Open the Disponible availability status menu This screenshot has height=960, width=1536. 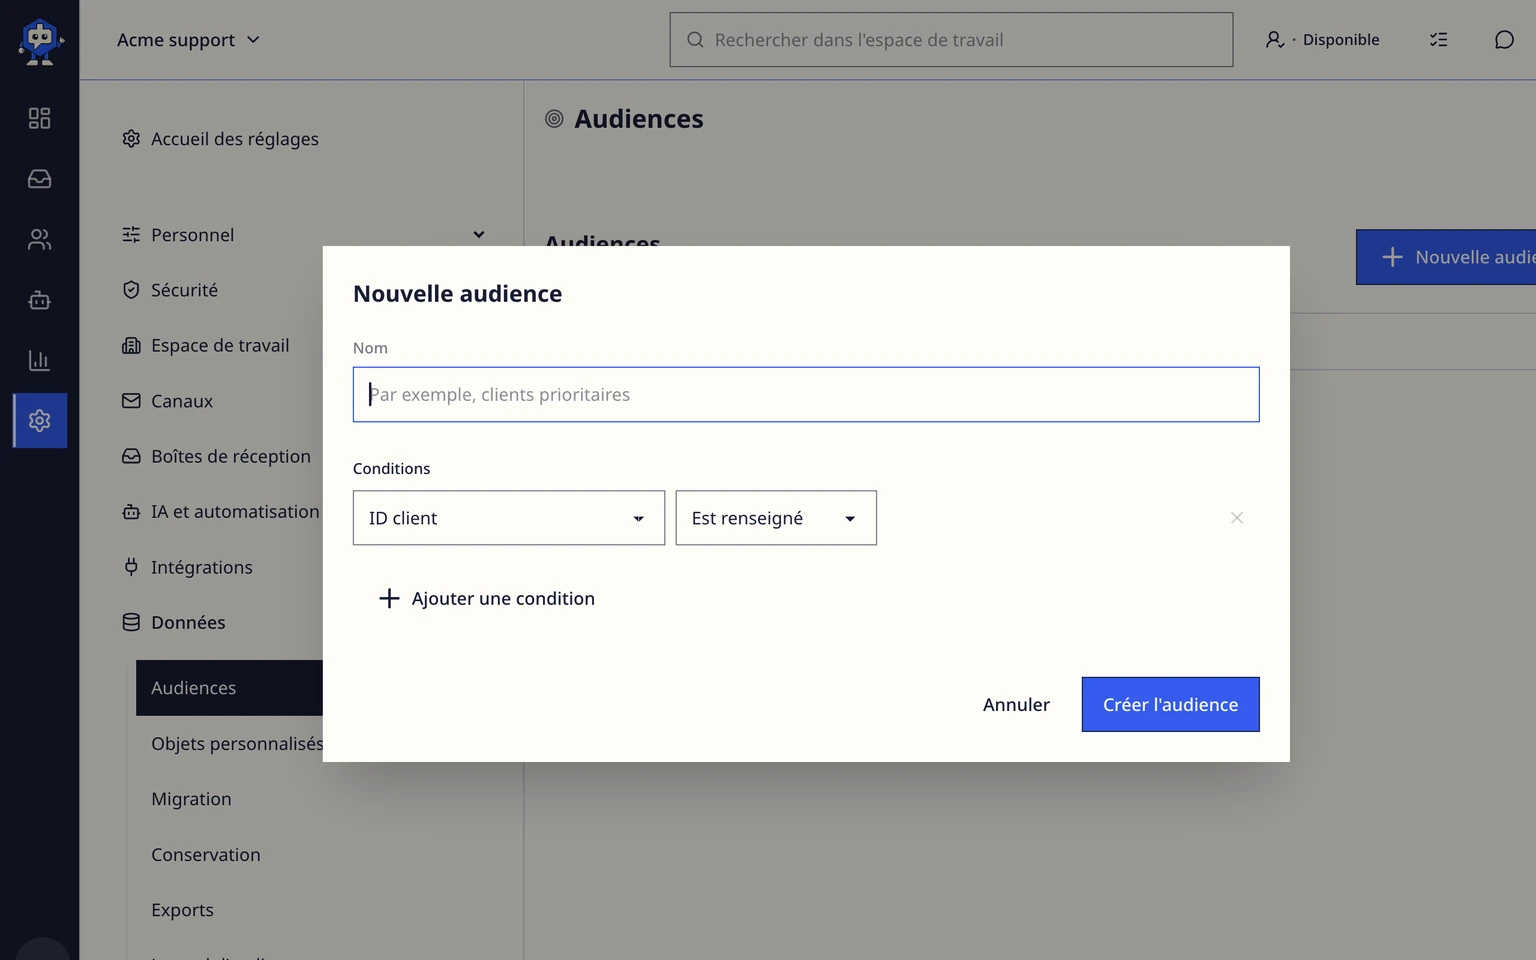tap(1322, 40)
